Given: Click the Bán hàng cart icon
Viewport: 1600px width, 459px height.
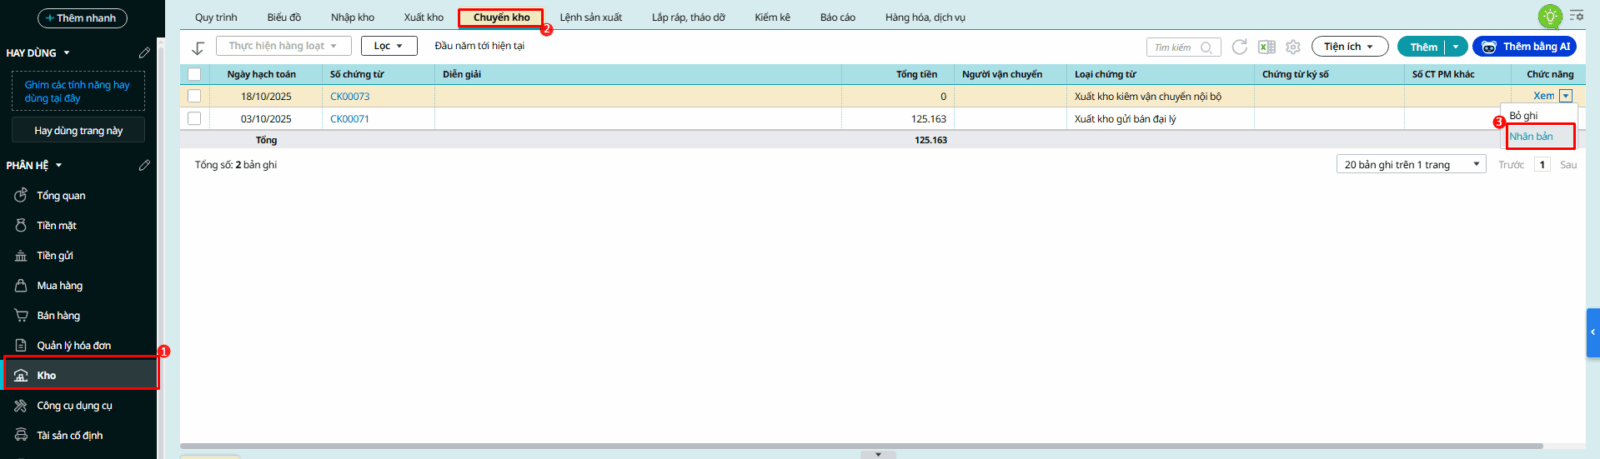Looking at the screenshot, I should (20, 315).
